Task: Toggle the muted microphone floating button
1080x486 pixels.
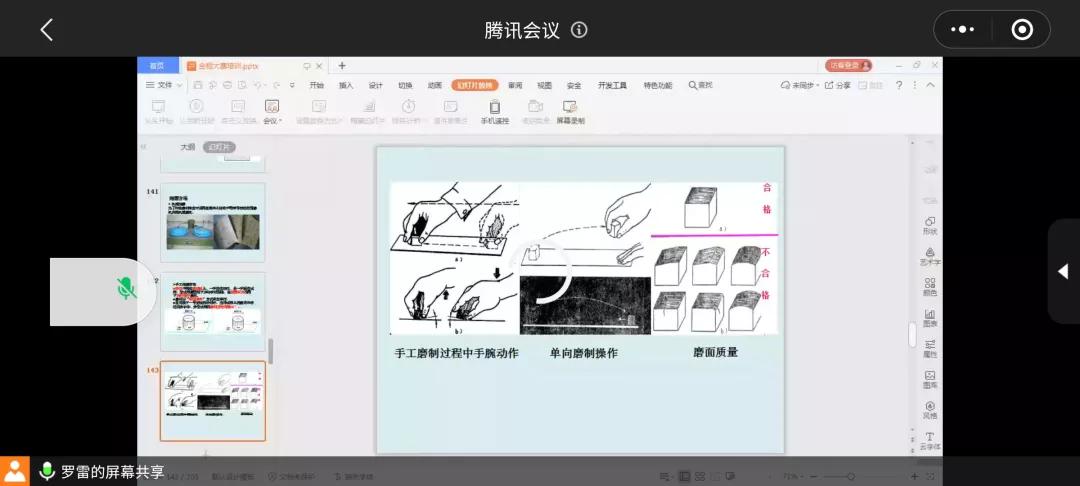Action: click(125, 290)
